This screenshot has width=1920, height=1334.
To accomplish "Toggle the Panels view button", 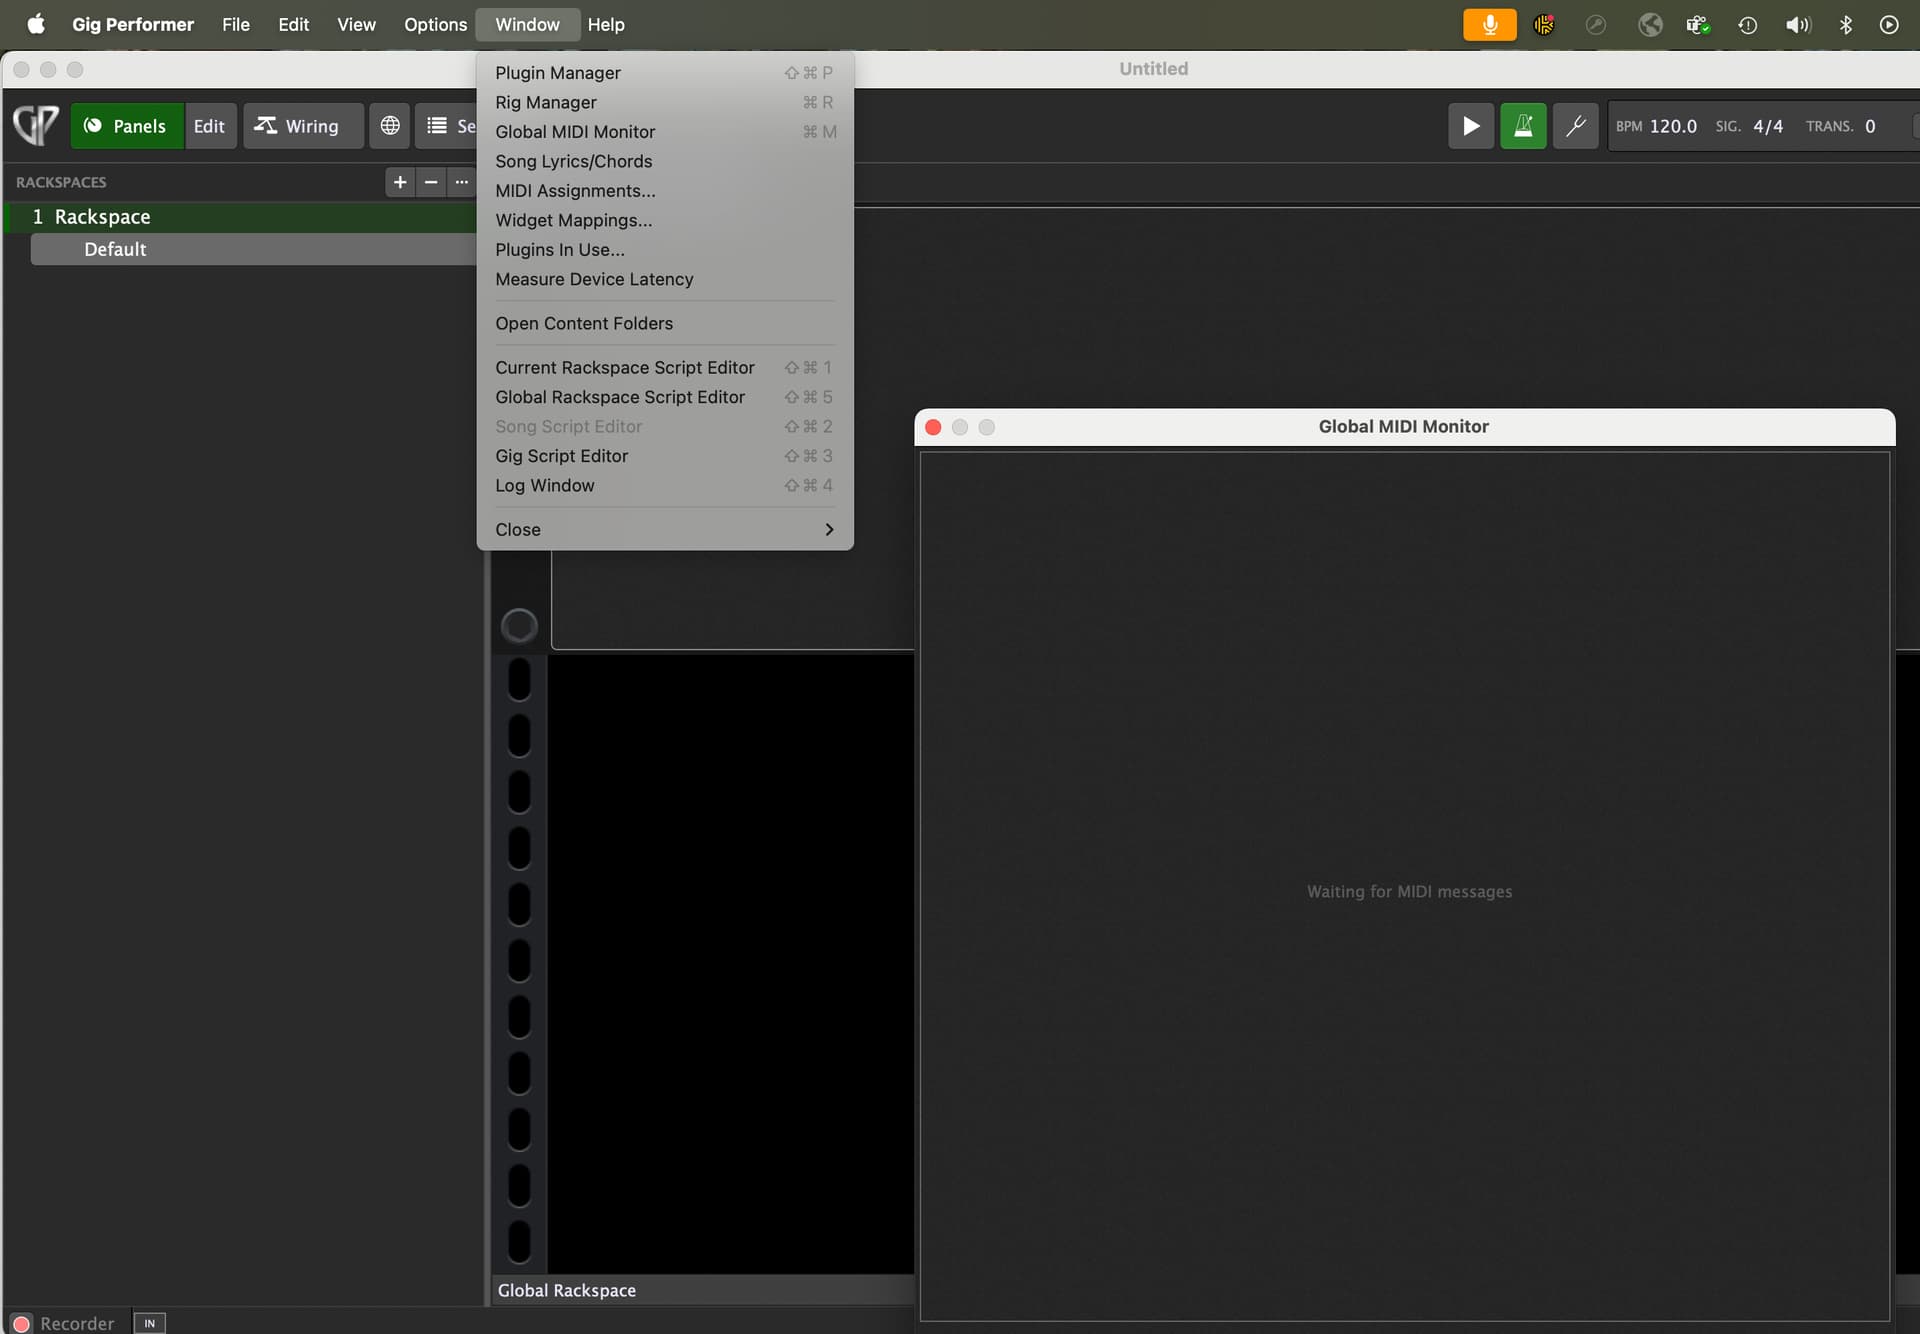I will coord(126,126).
